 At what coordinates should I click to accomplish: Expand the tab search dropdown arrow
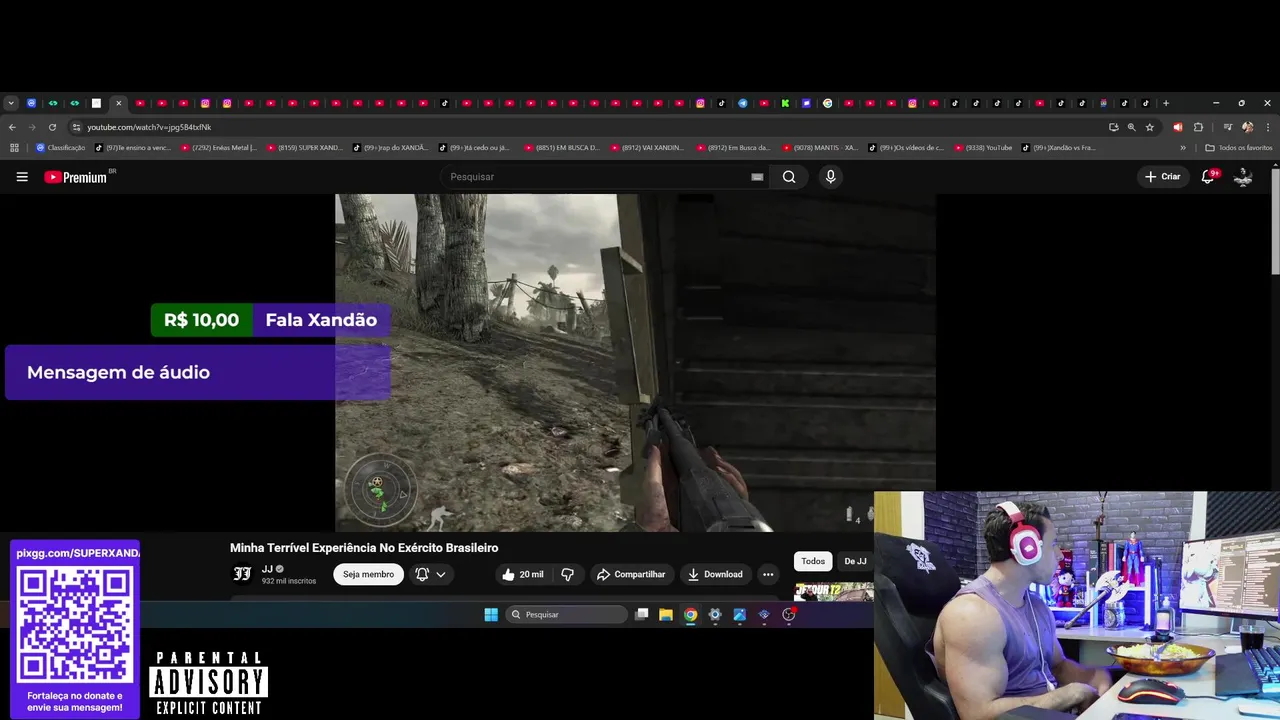tap(10, 103)
